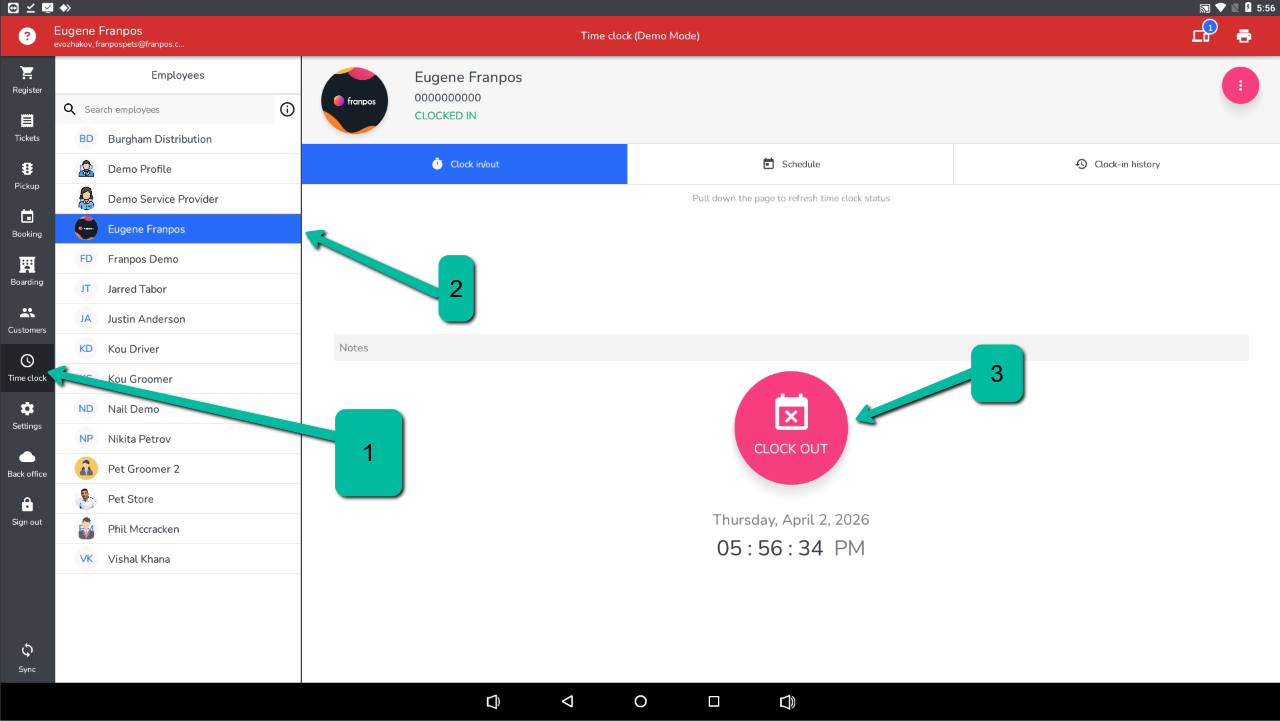Click the Search employees field
The image size is (1280, 721).
(x=175, y=110)
